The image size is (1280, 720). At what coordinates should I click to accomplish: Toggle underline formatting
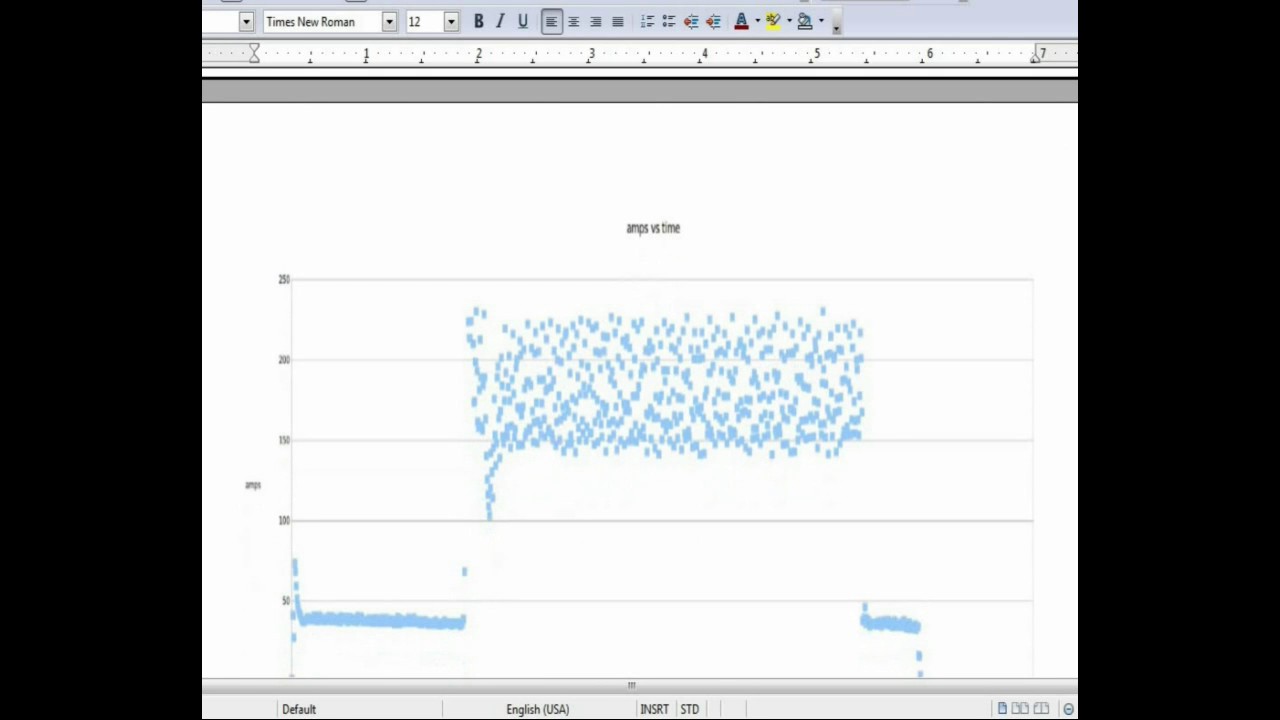(522, 21)
